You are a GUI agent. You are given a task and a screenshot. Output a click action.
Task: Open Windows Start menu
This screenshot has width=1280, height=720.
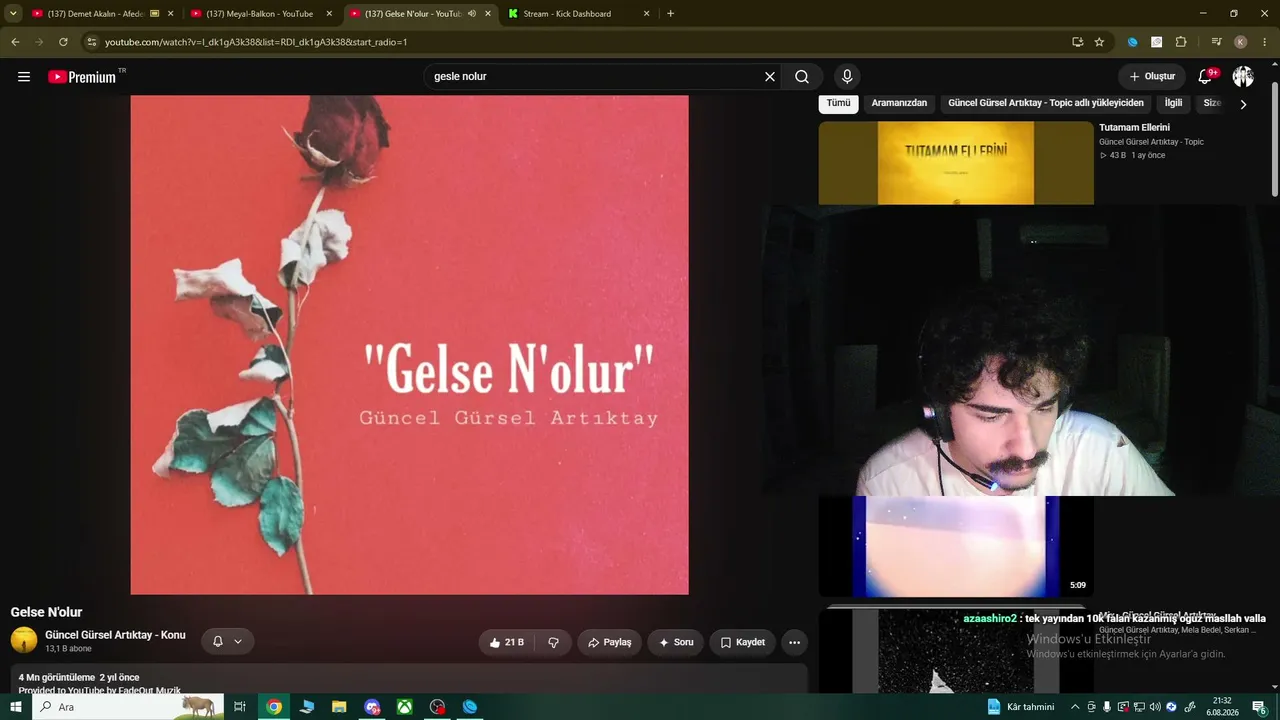pyautogui.click(x=15, y=707)
